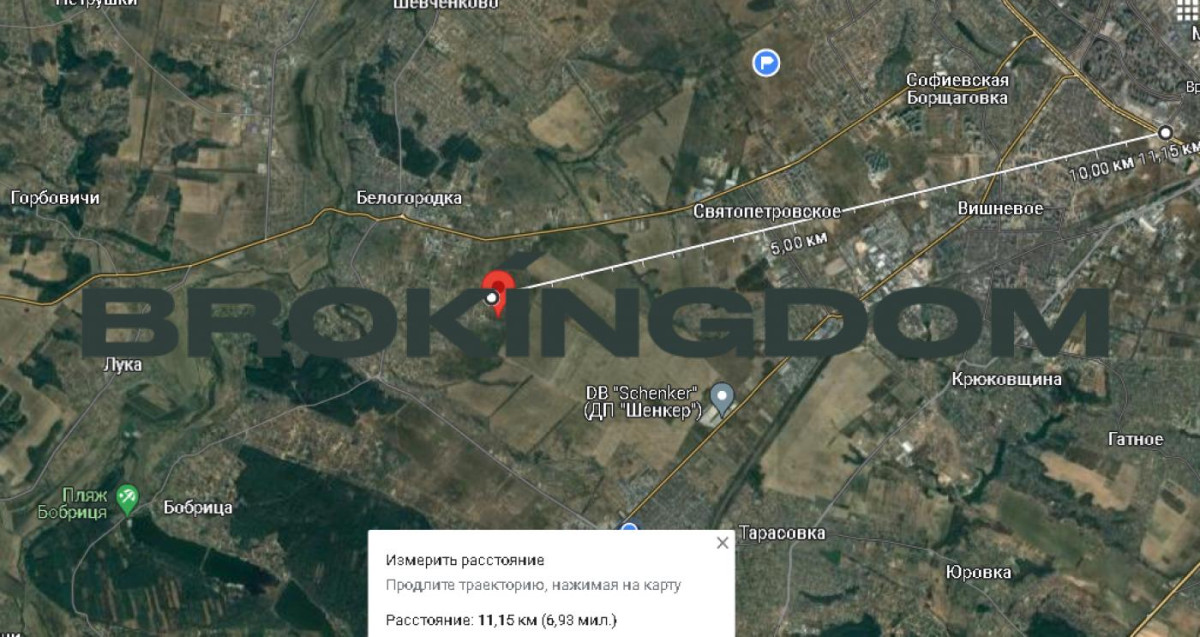Select the blue flag marker near Шевченково
Screen dimensions: 1200x637
tap(766, 63)
